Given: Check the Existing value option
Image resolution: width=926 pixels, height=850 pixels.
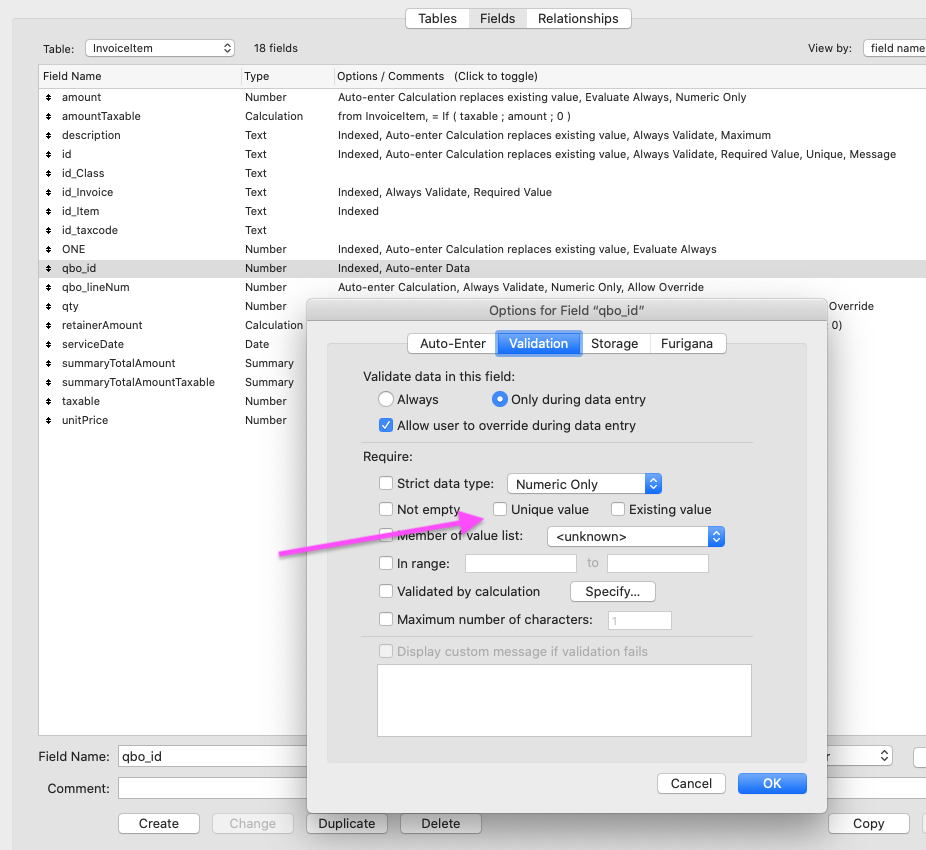Looking at the screenshot, I should (x=618, y=509).
